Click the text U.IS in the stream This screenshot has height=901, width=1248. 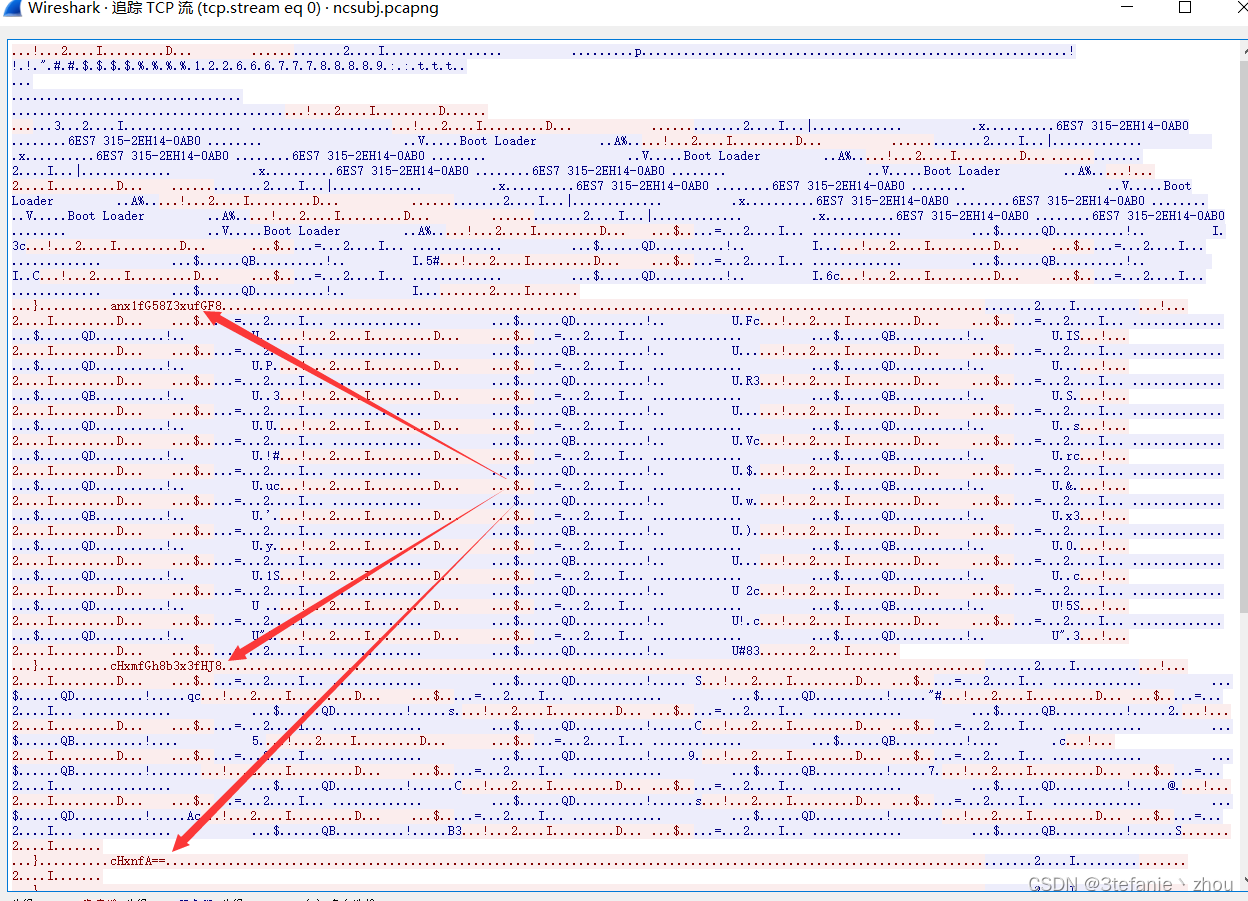[1066, 336]
